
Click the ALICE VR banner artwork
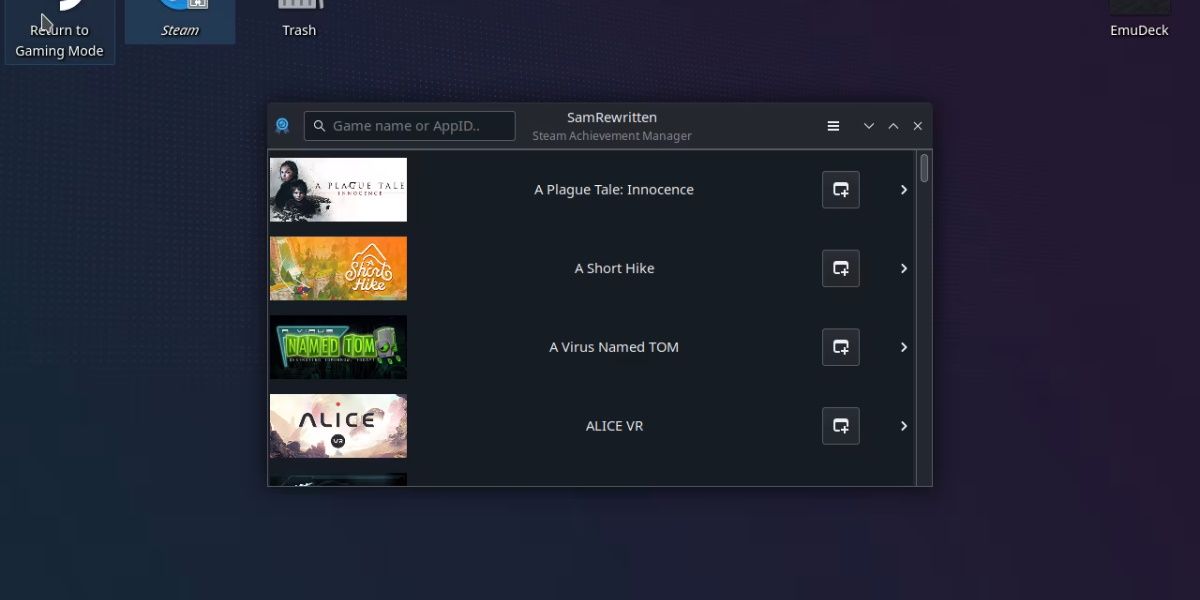(x=338, y=425)
